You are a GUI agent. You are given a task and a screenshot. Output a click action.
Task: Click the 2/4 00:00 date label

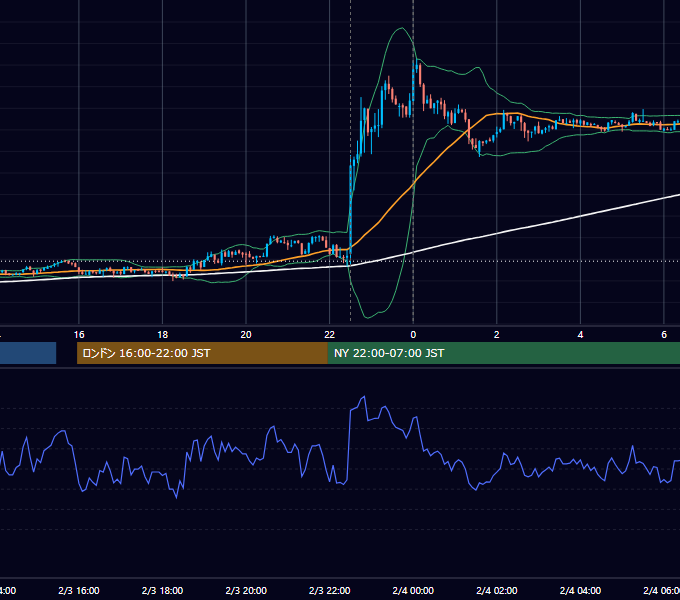(413, 590)
